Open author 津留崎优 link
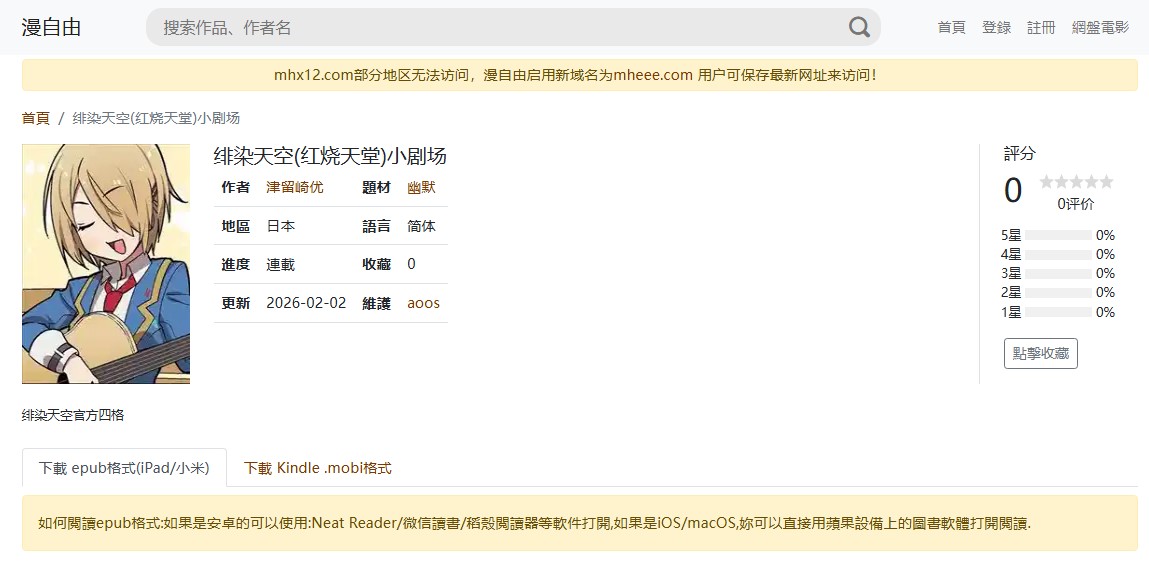1149x564 pixels. point(294,187)
